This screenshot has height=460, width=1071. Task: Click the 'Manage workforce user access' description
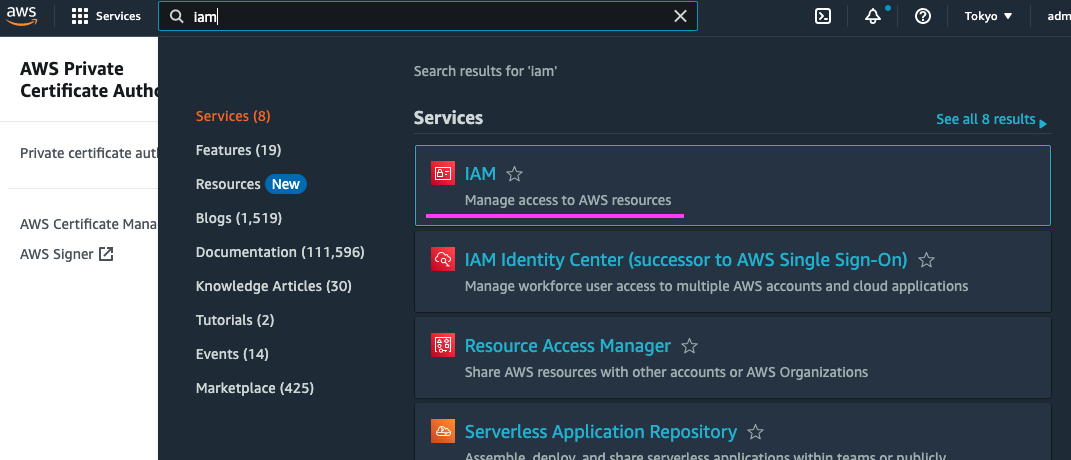pos(717,286)
